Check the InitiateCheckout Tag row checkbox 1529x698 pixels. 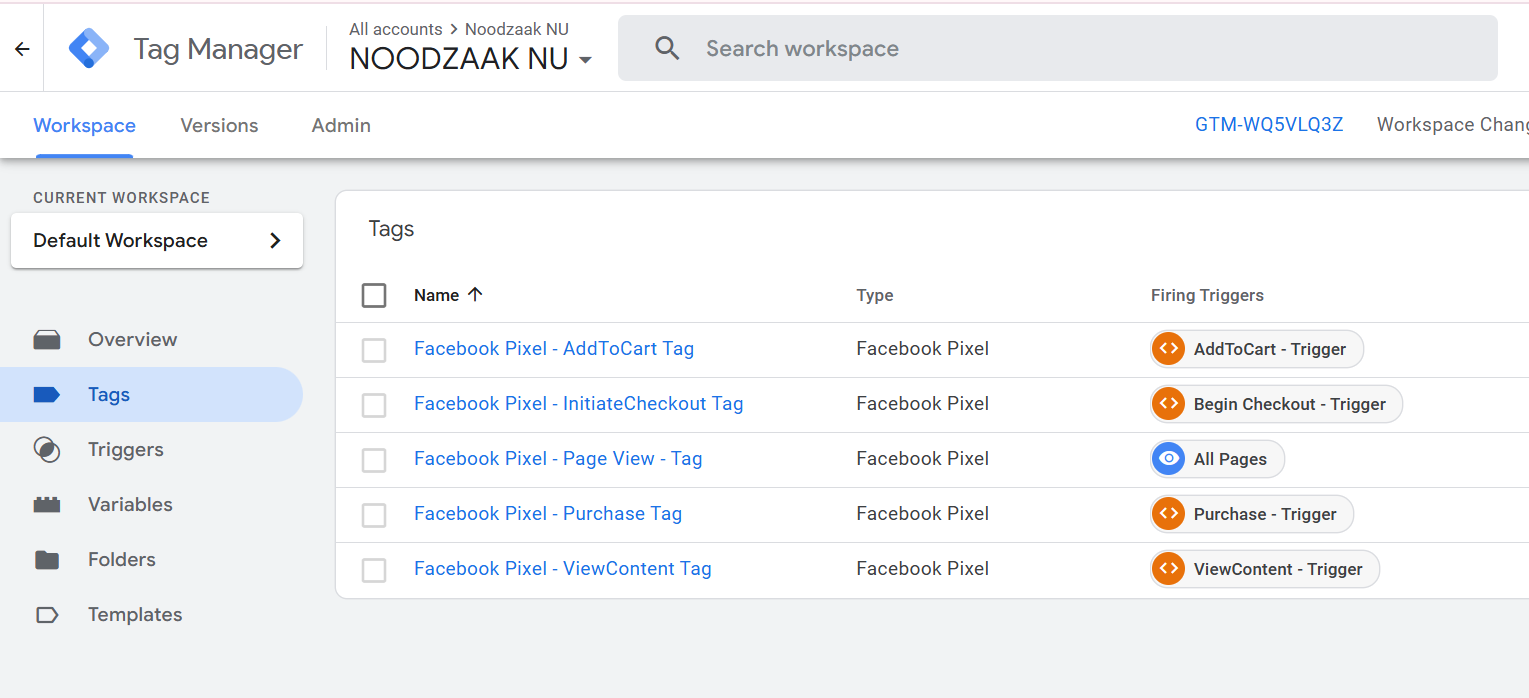[x=374, y=405]
